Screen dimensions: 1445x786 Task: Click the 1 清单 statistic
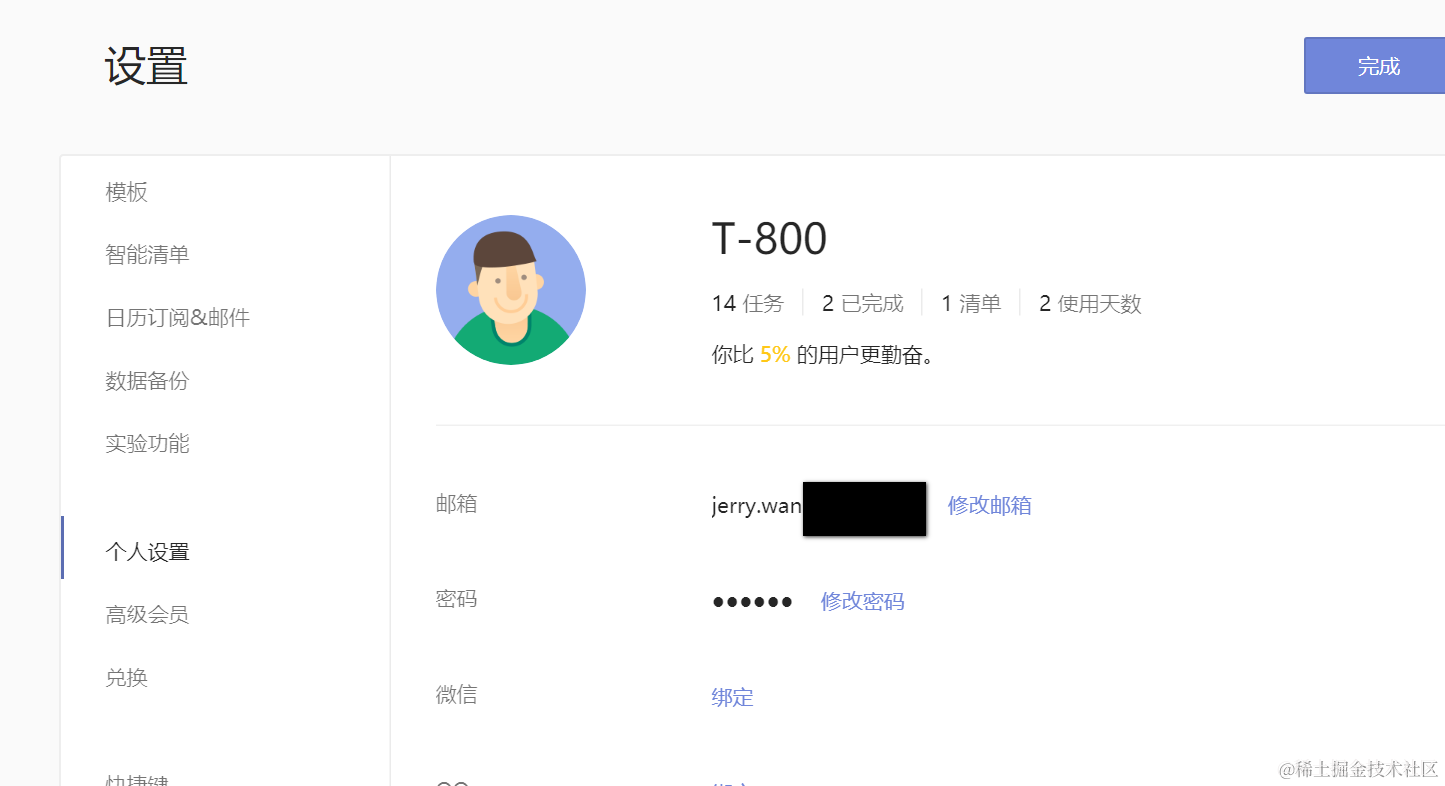pyautogui.click(x=971, y=303)
